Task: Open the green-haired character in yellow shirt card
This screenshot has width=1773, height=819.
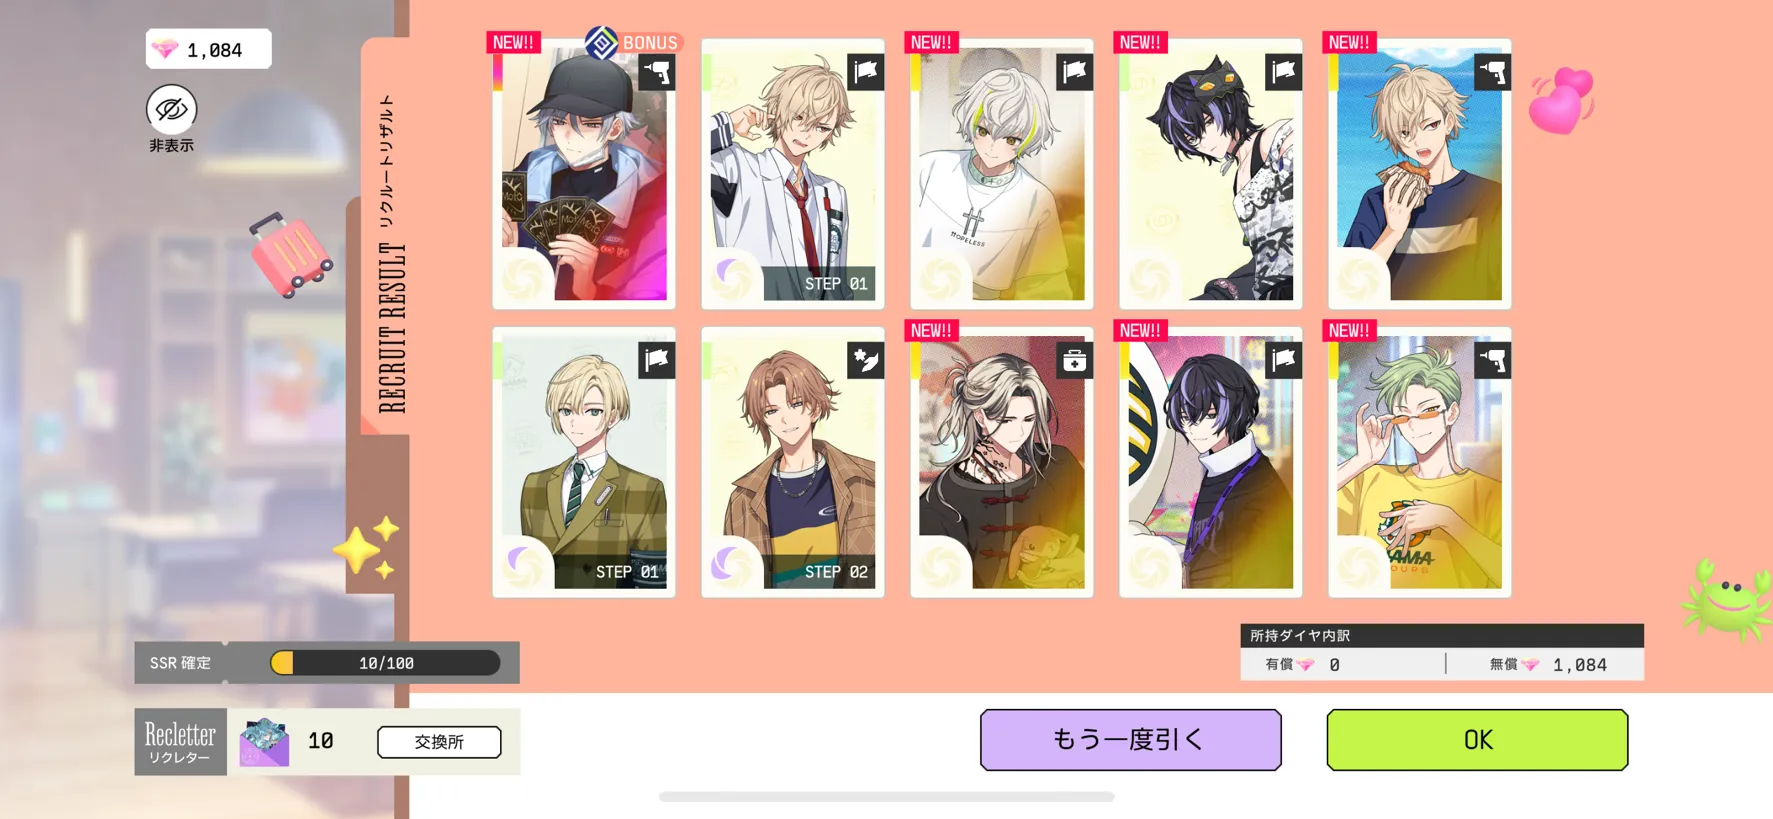Action: [x=1419, y=462]
